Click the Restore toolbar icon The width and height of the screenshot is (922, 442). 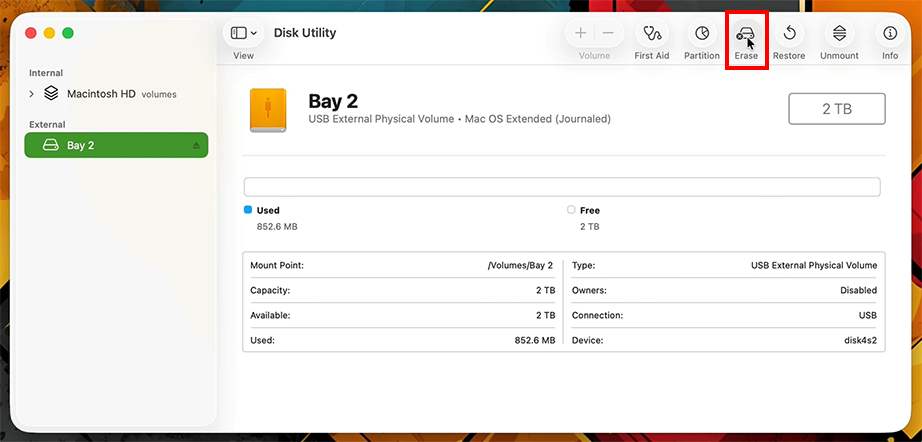[789, 33]
